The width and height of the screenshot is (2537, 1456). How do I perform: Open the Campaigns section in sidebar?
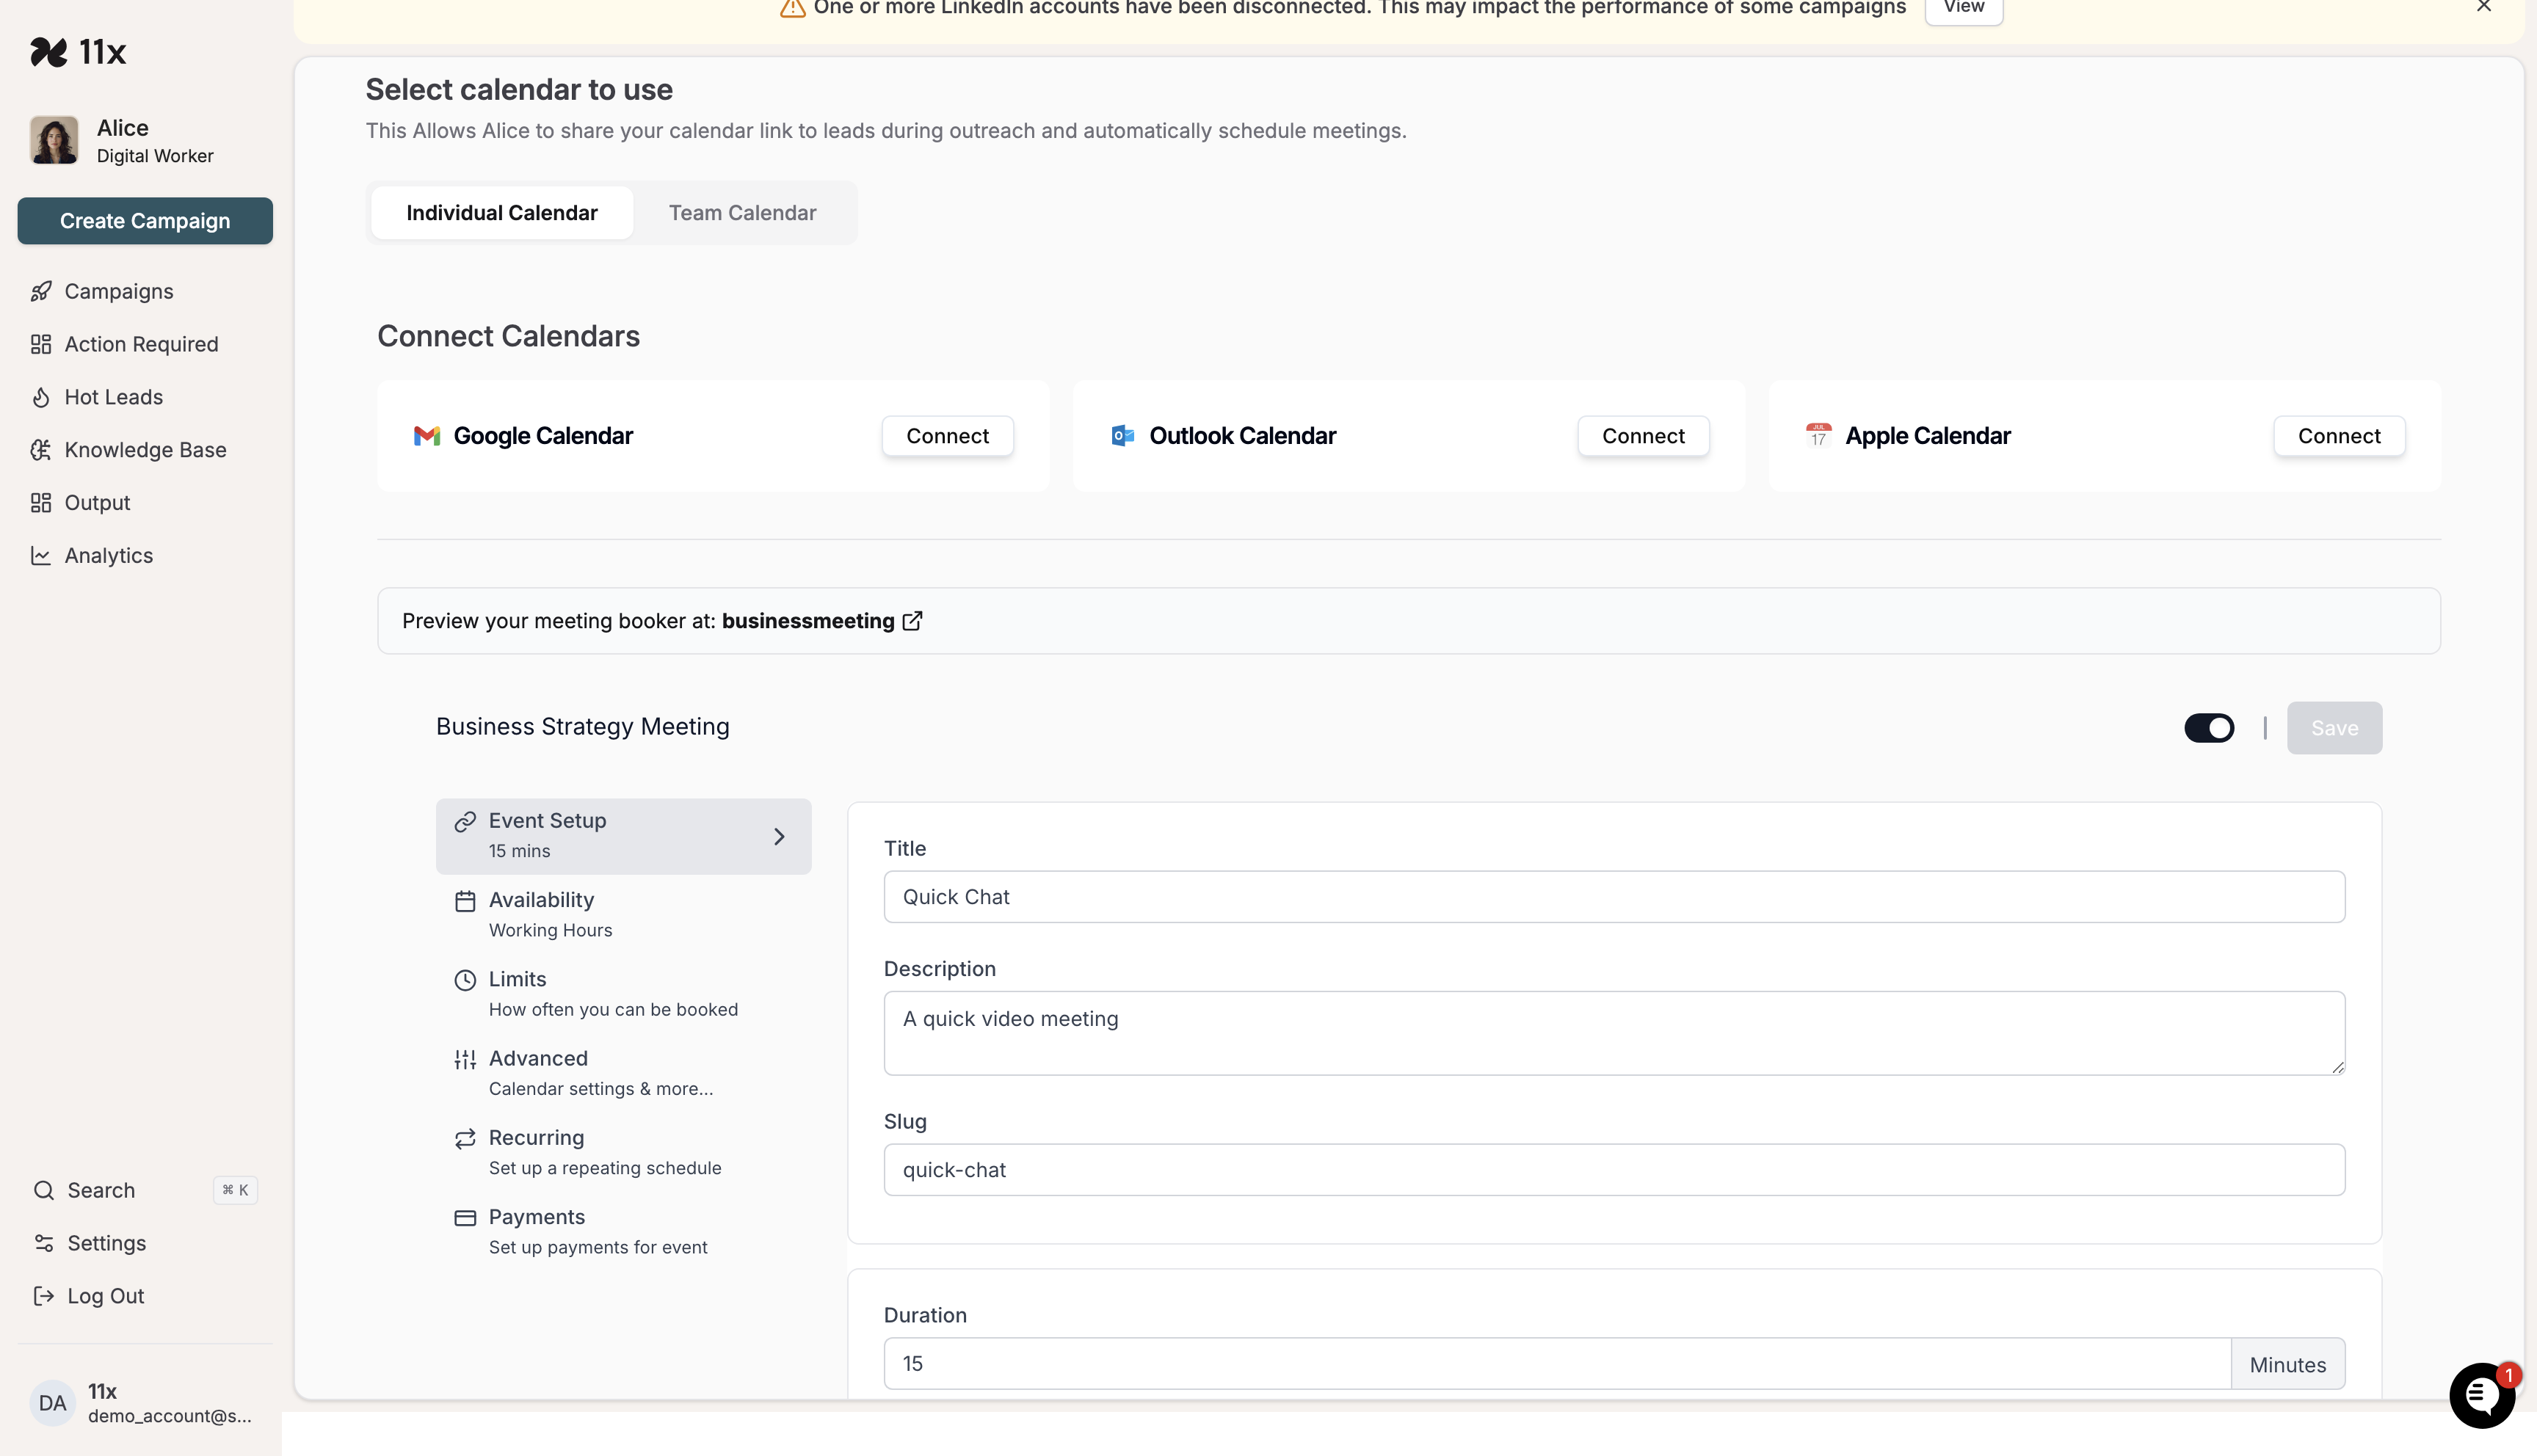pyautogui.click(x=118, y=291)
